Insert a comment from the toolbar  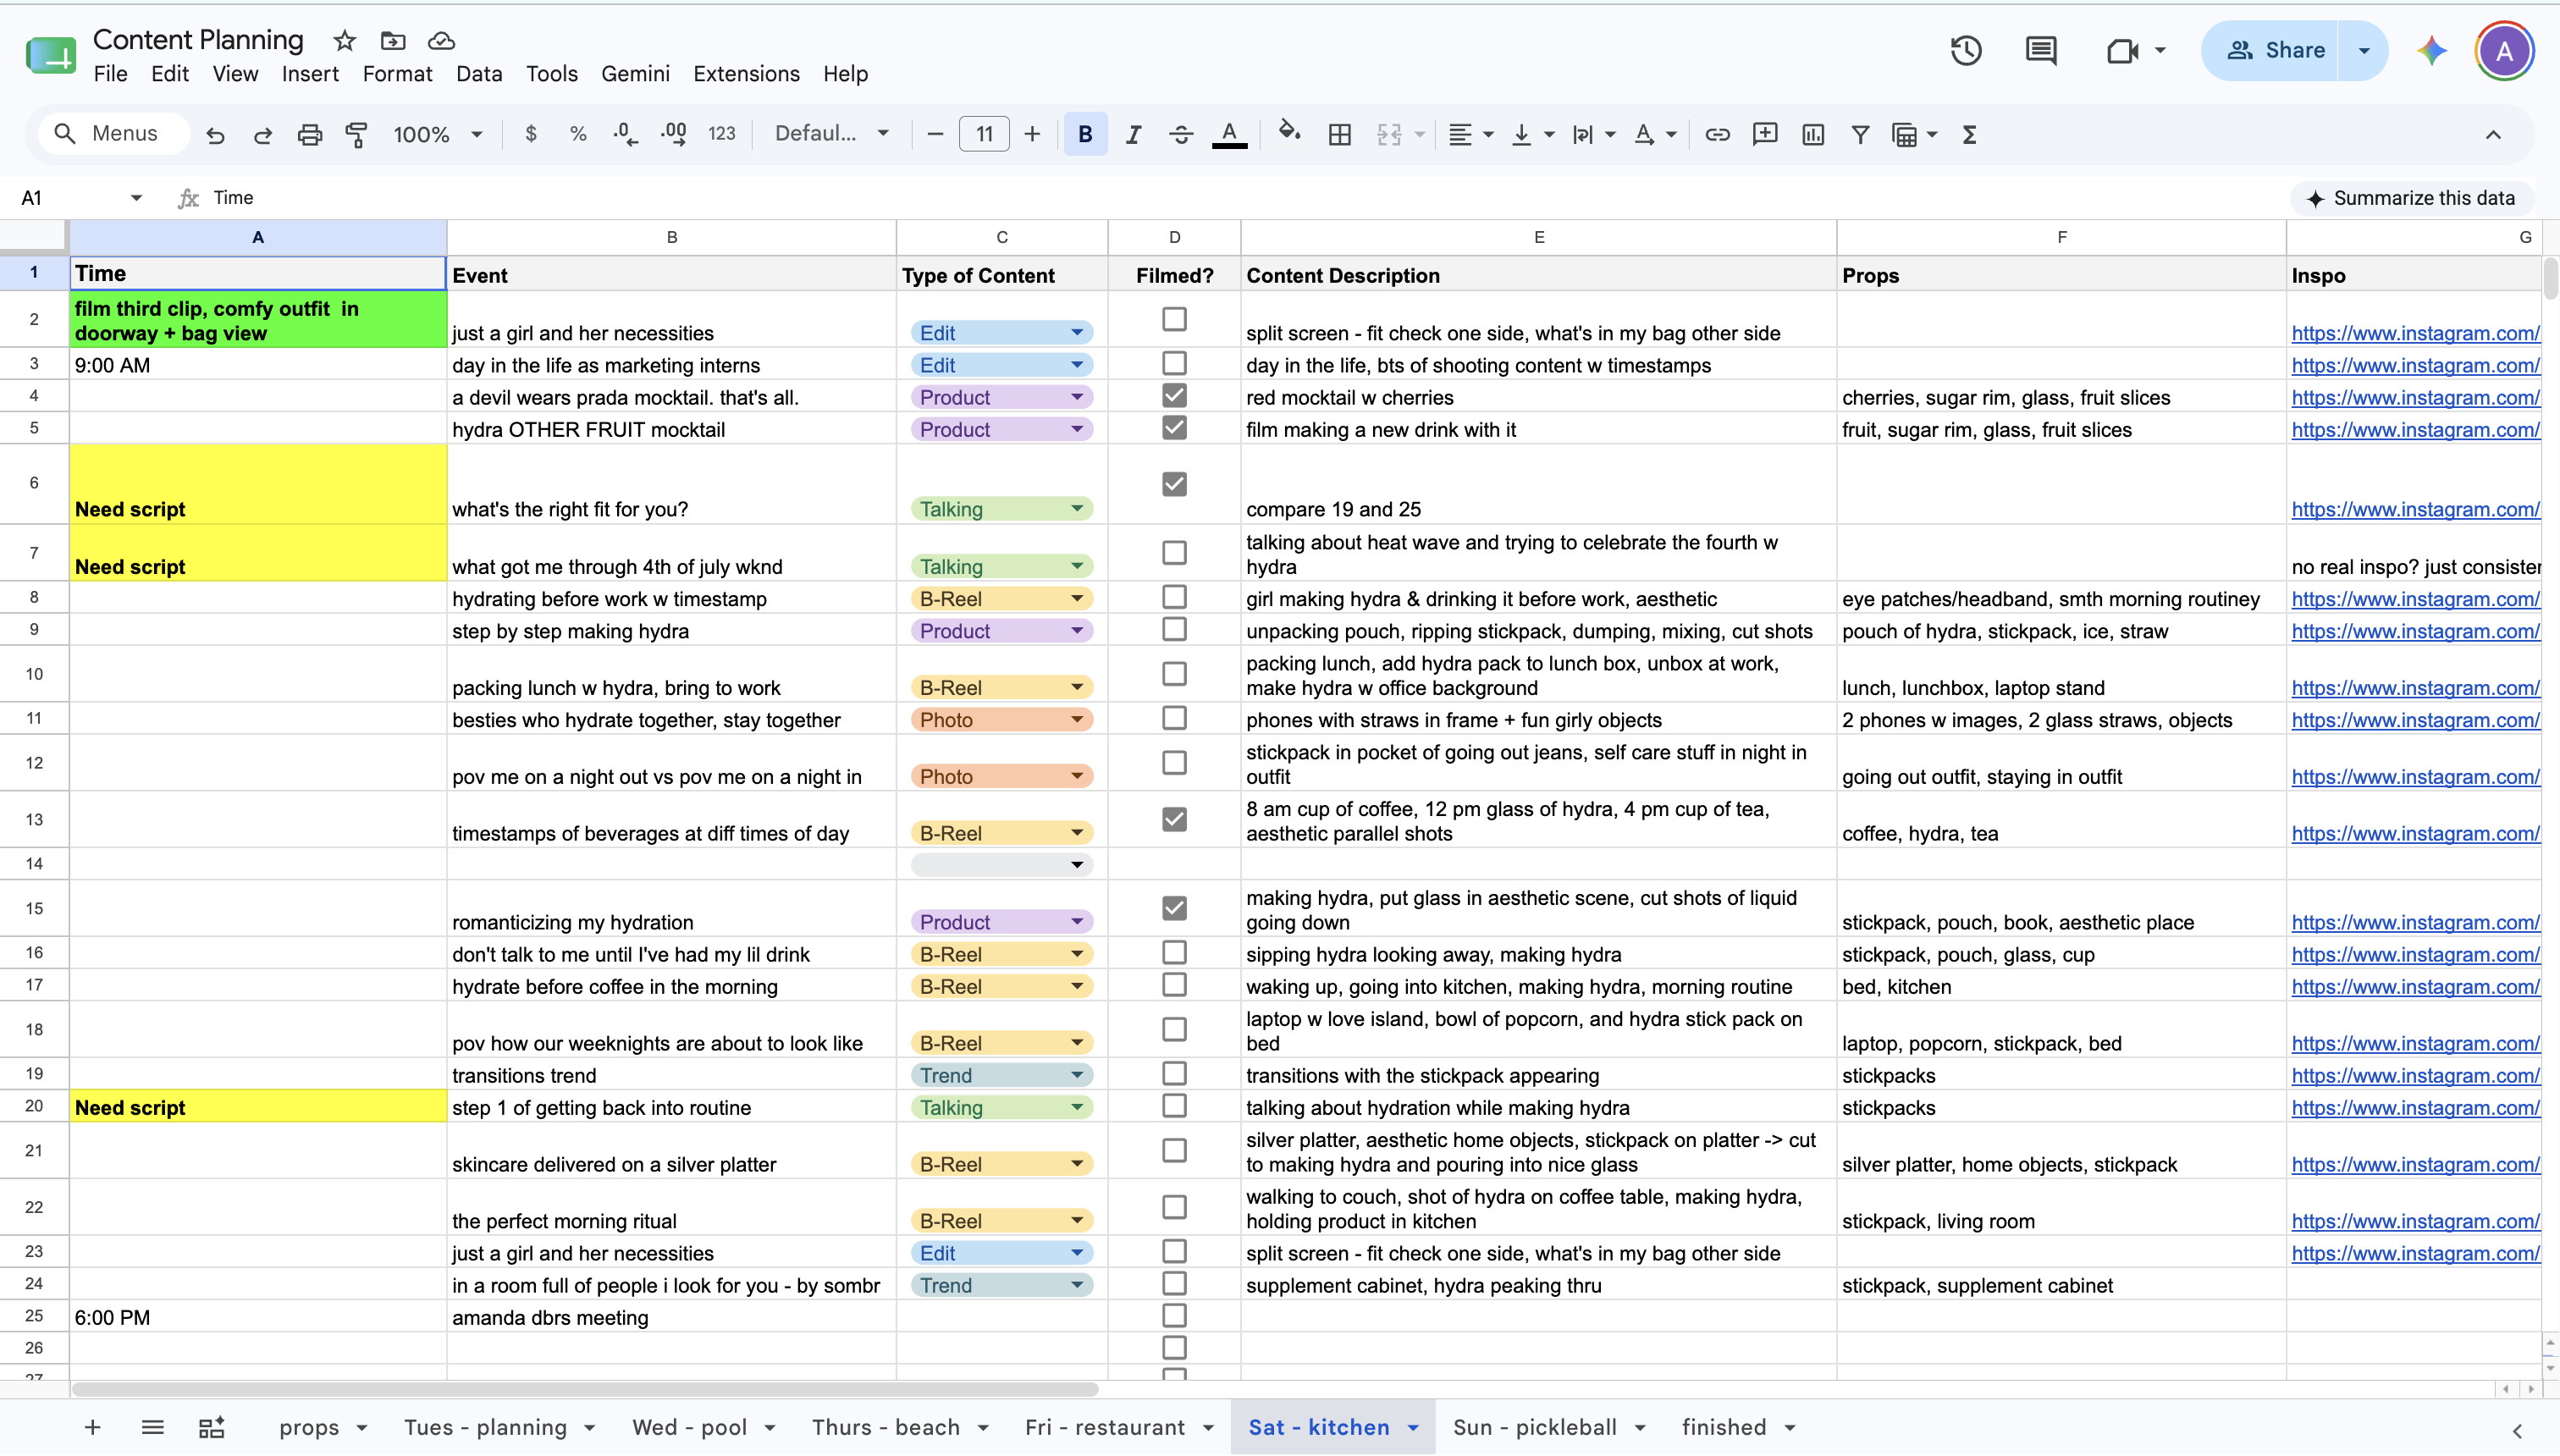pyautogui.click(x=1765, y=134)
